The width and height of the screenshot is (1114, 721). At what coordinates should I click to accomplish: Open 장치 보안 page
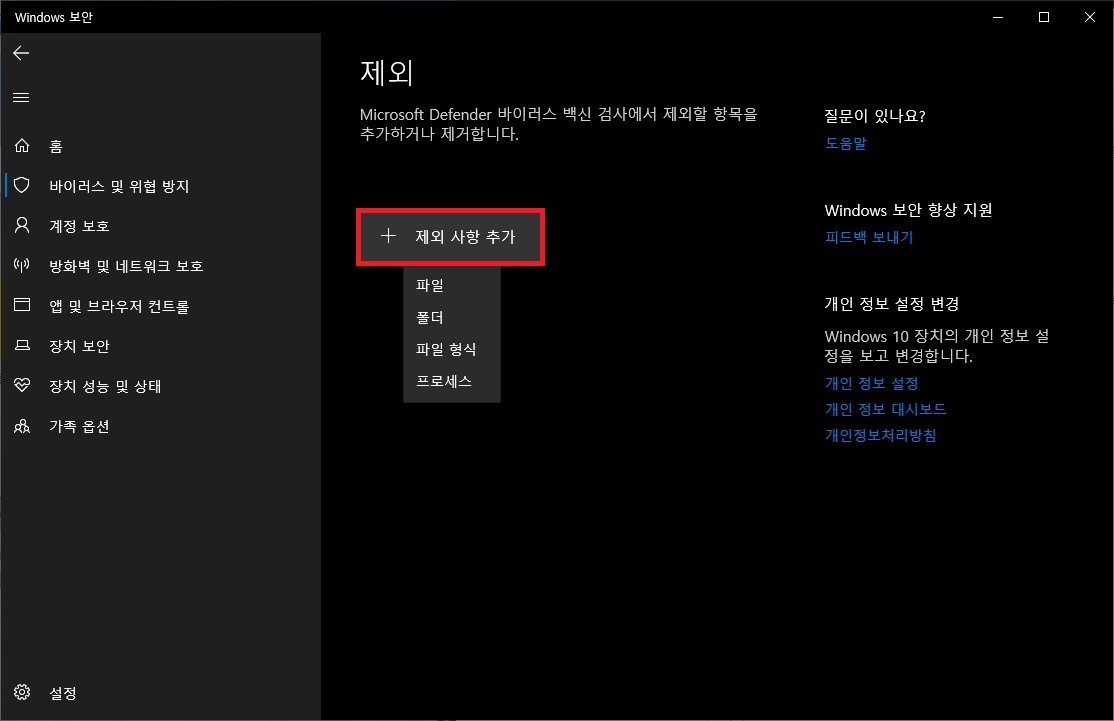[79, 346]
